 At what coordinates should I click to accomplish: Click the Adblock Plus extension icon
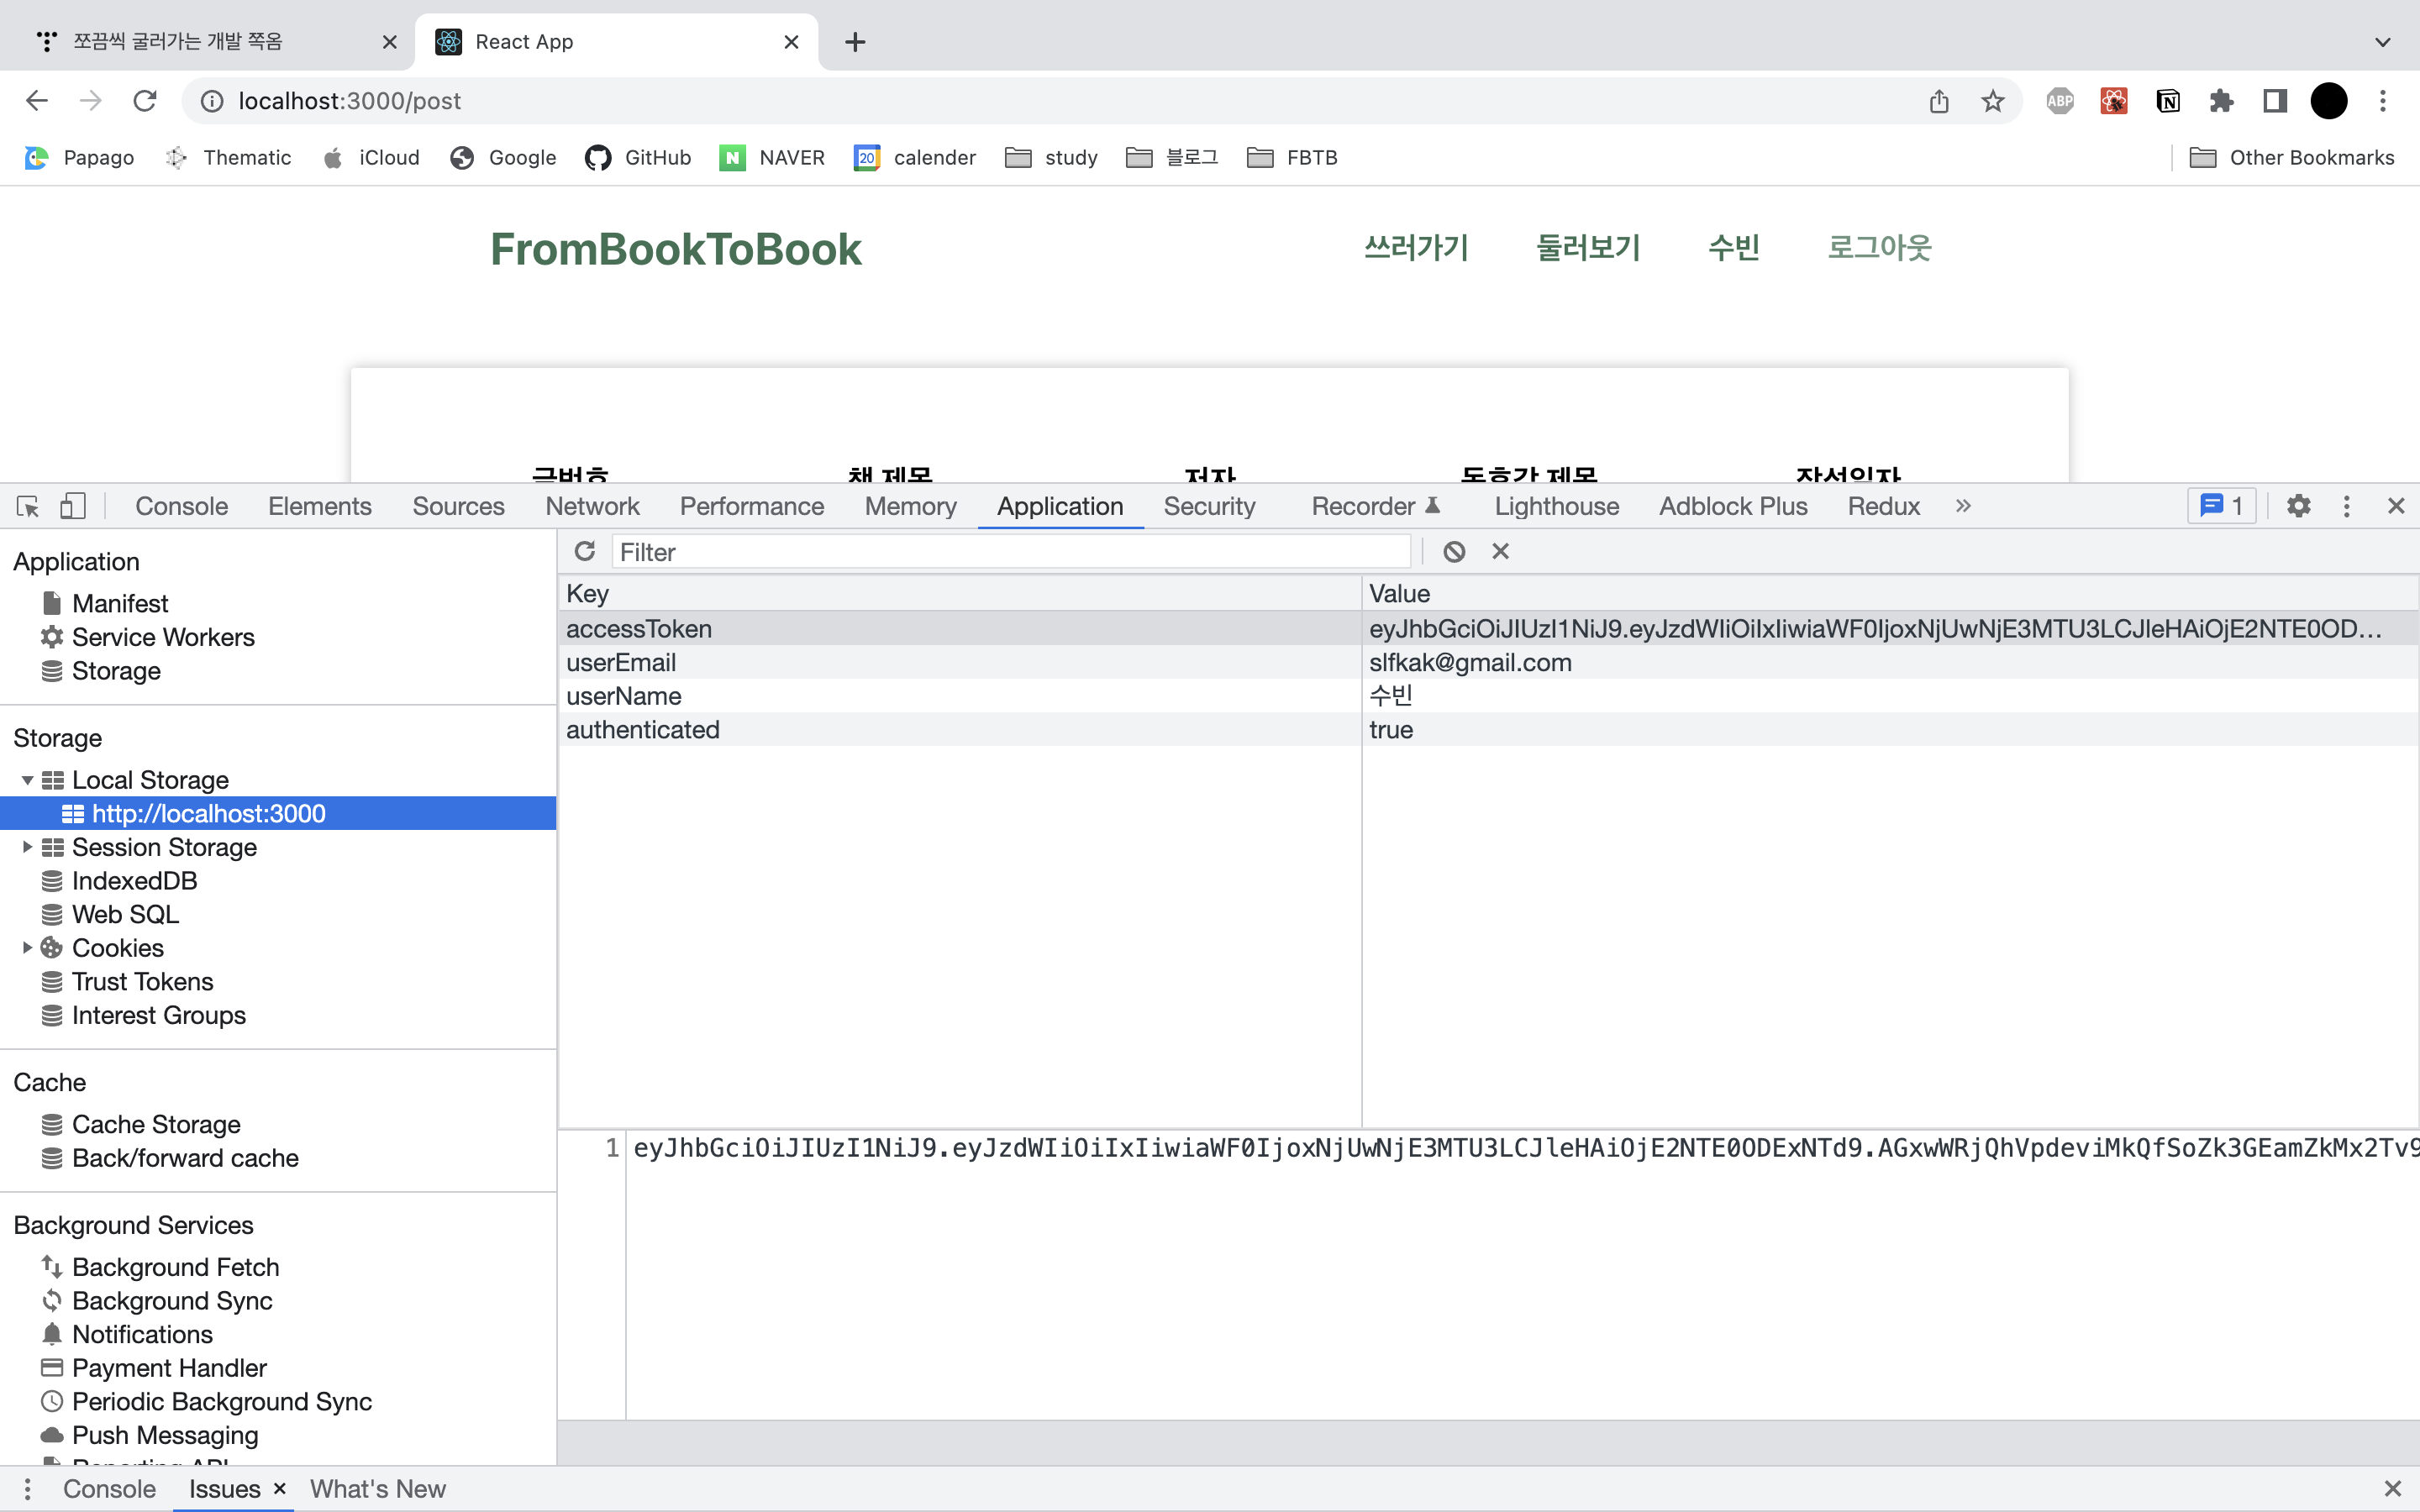2059,101
